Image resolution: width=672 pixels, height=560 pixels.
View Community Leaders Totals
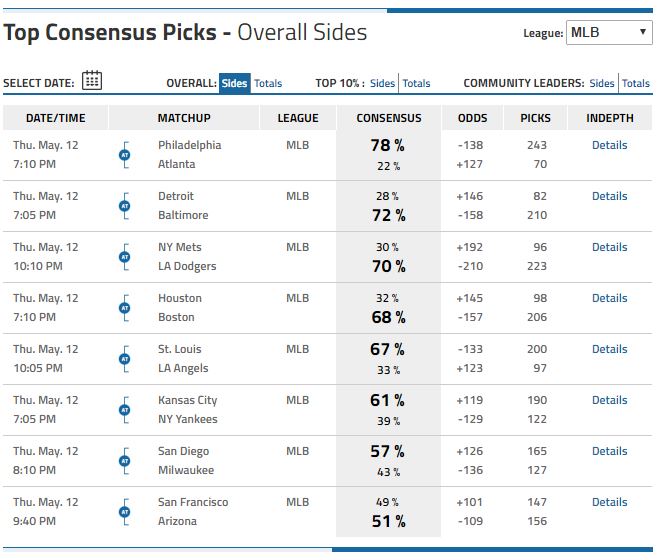(x=636, y=84)
